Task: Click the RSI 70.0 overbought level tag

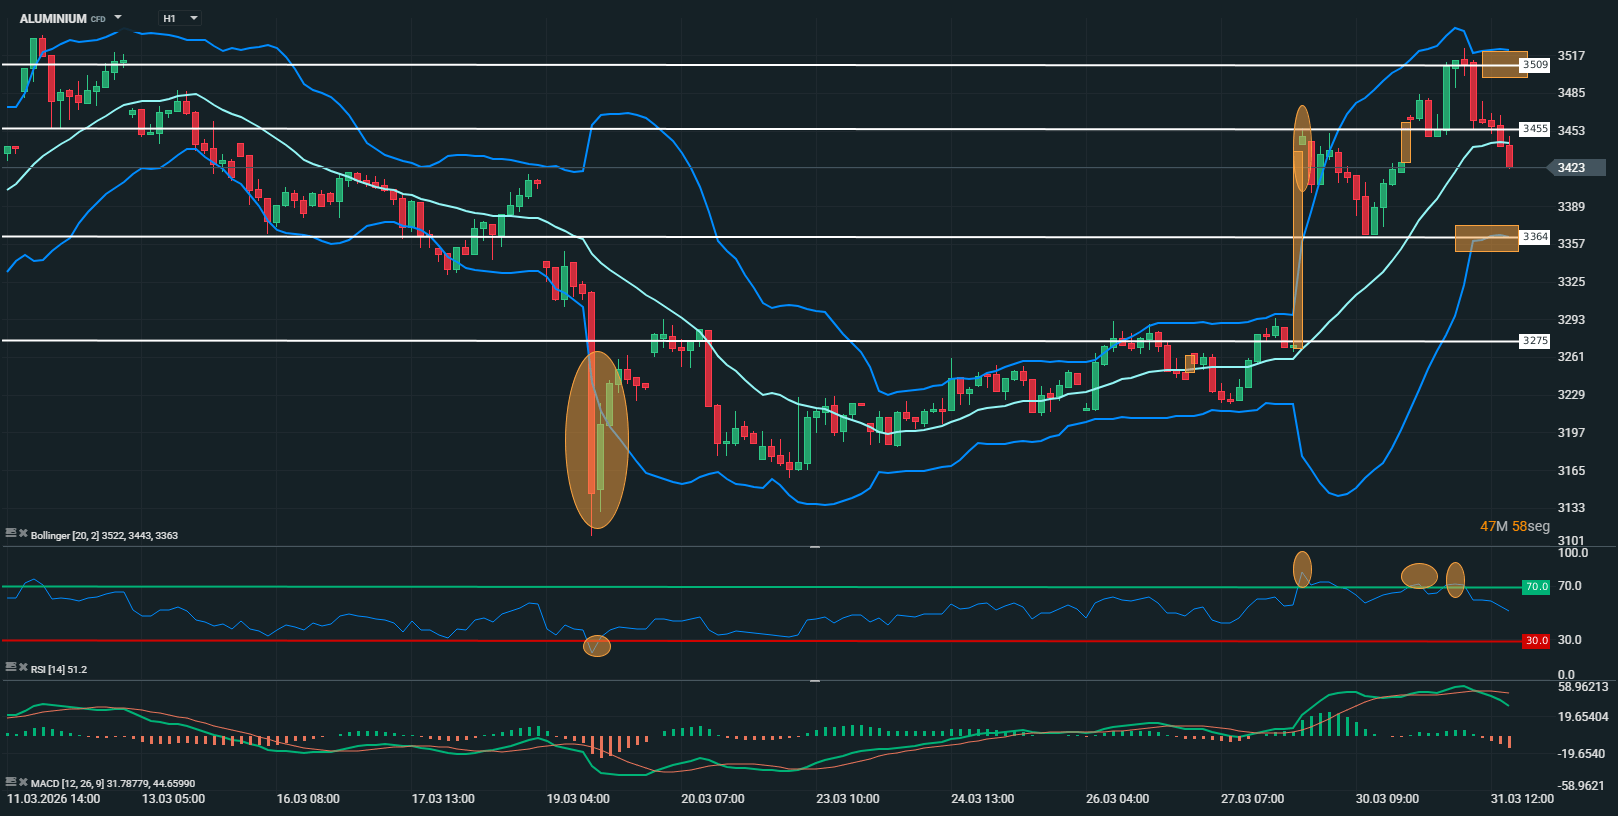Action: click(1535, 587)
